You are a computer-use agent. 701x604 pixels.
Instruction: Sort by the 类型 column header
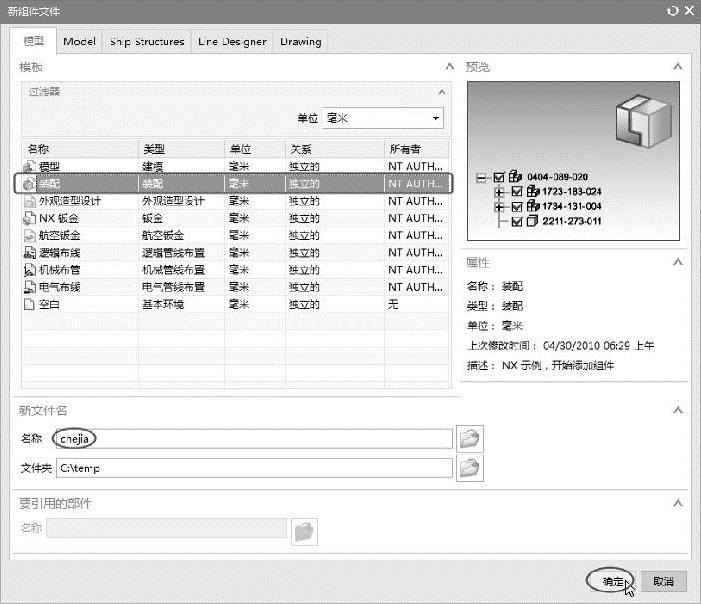(182, 149)
